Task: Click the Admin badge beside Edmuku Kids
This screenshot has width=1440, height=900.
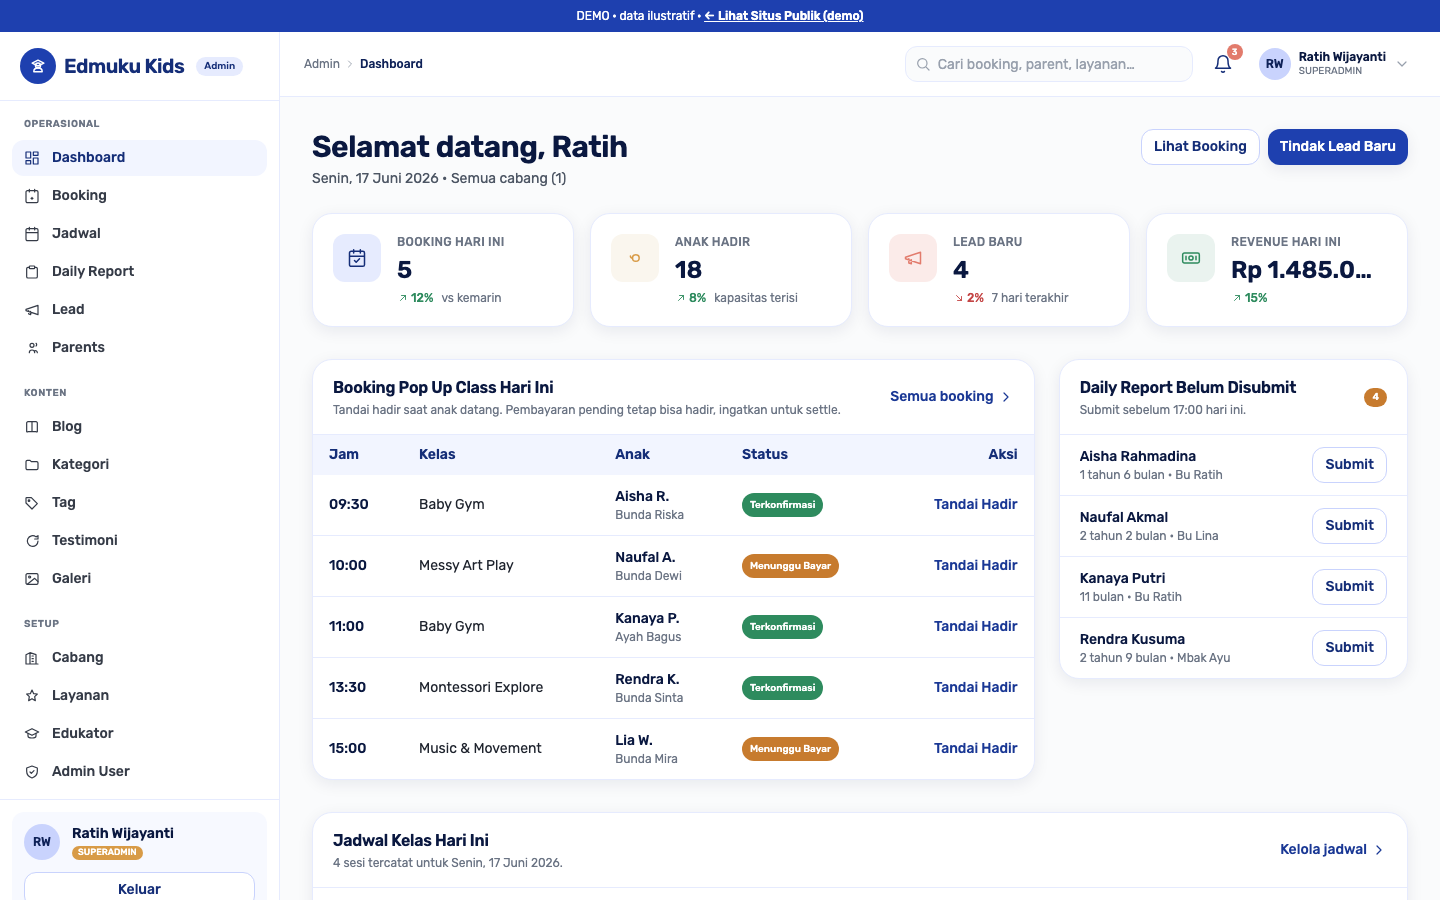Action: click(x=219, y=66)
